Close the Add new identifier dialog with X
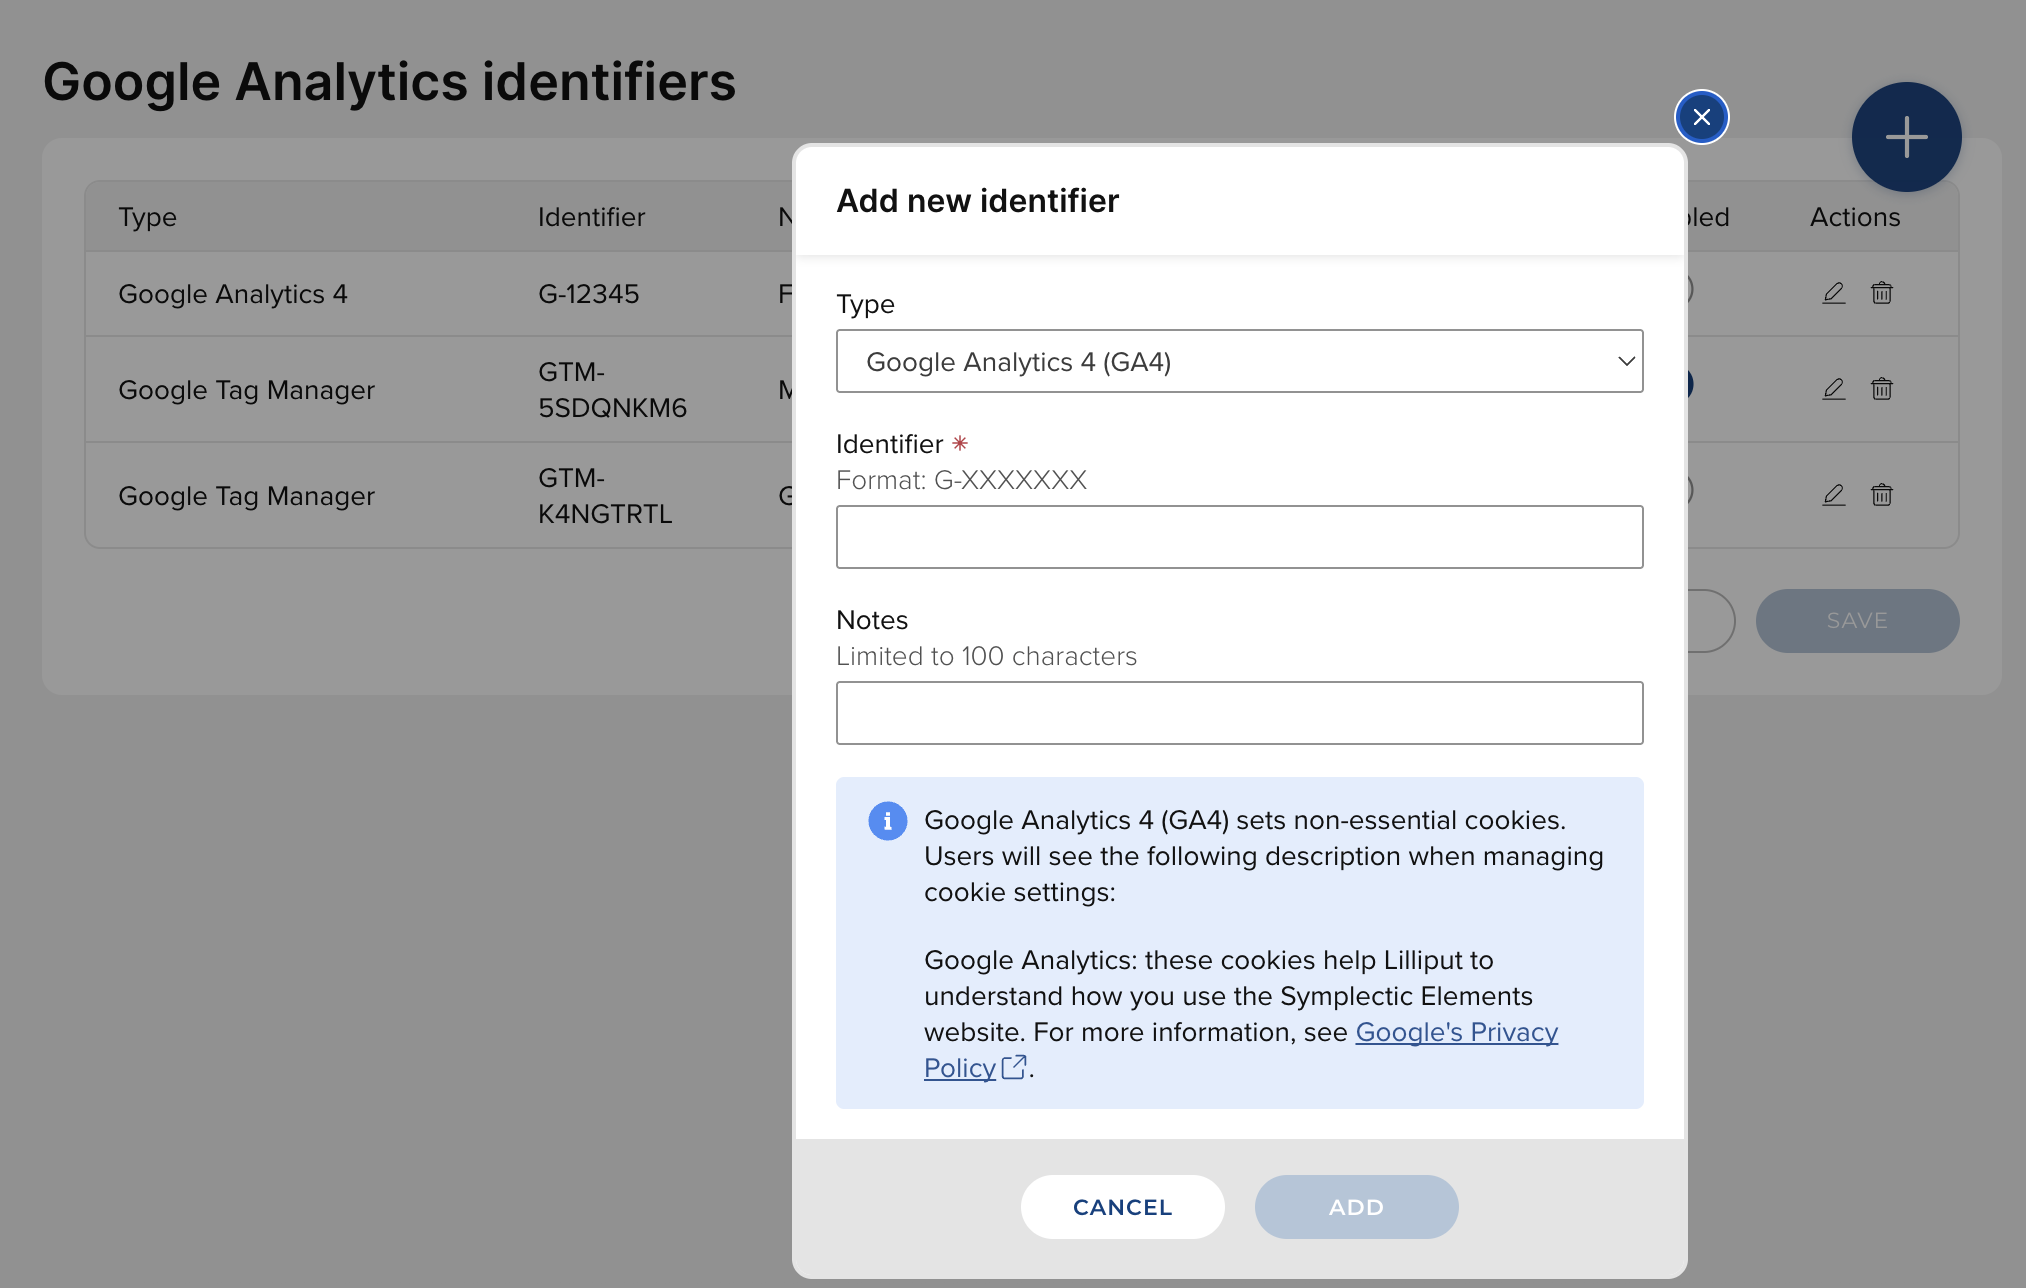The height and width of the screenshot is (1288, 2026). pos(1701,117)
